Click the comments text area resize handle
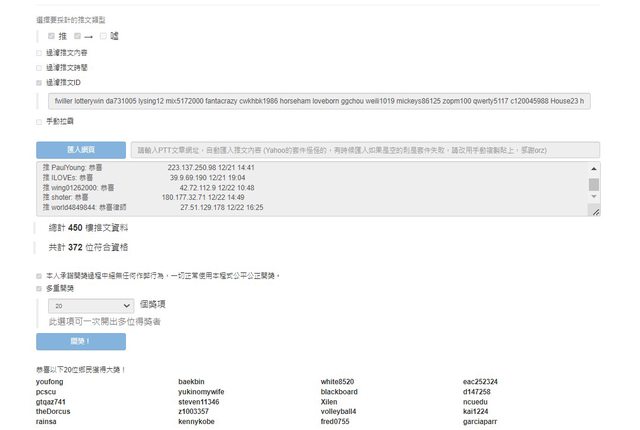Image resolution: width=640 pixels, height=430 pixels. click(595, 211)
